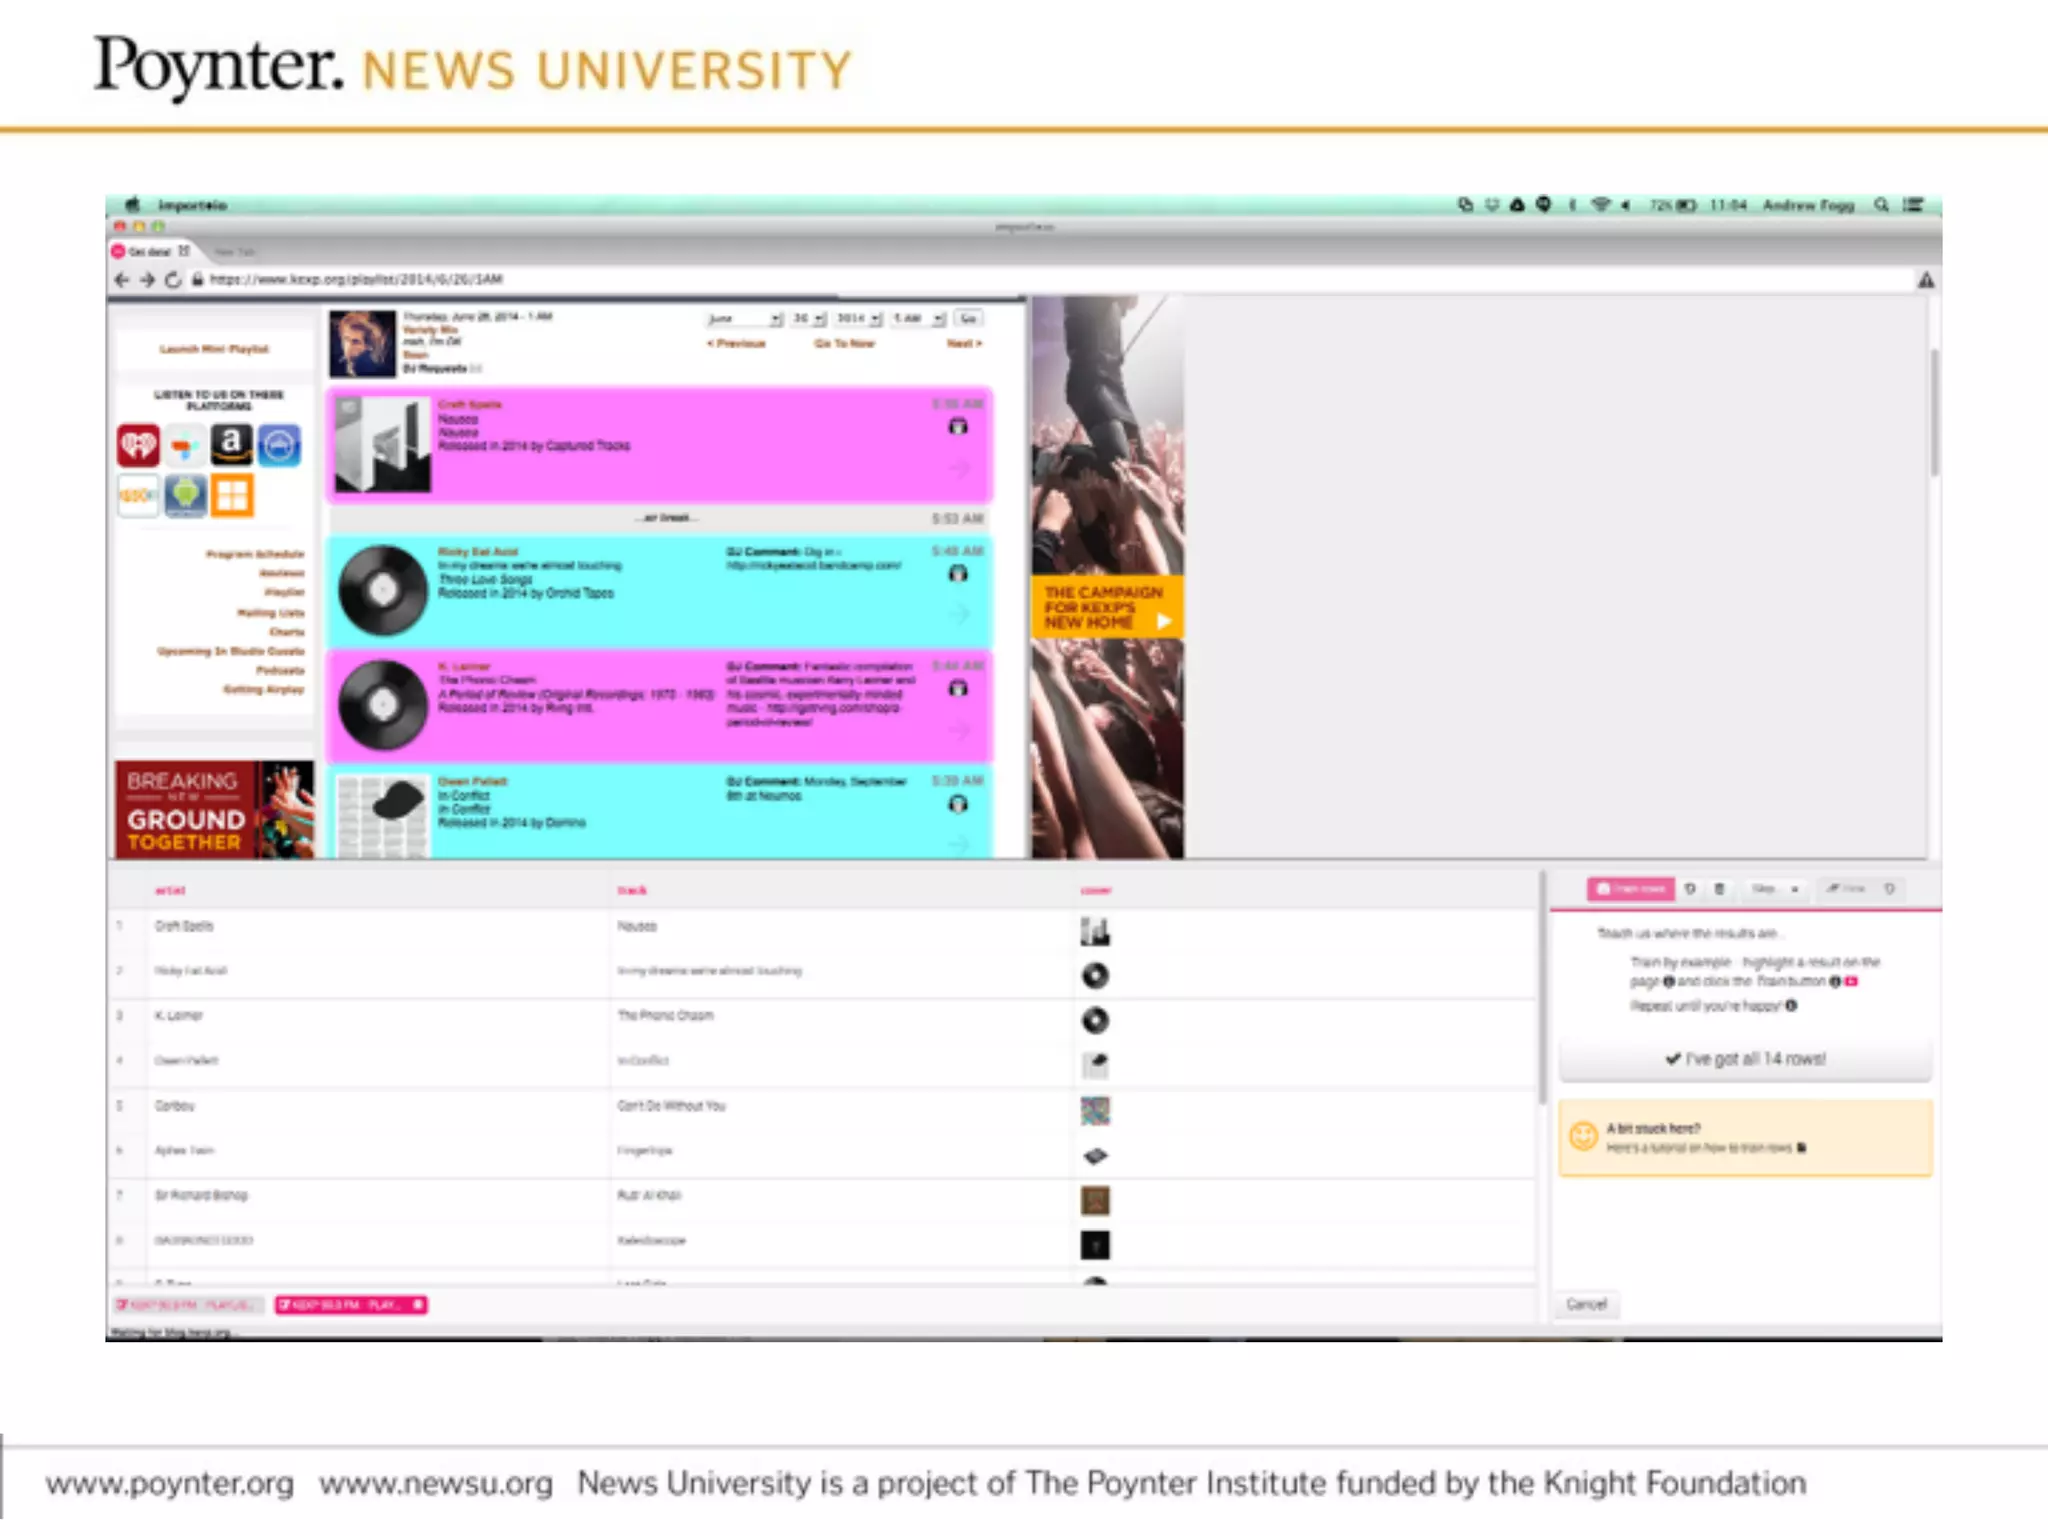The height and width of the screenshot is (1536, 2048).
Task: Click I've got all 14 rows button
Action: pos(1745,1059)
